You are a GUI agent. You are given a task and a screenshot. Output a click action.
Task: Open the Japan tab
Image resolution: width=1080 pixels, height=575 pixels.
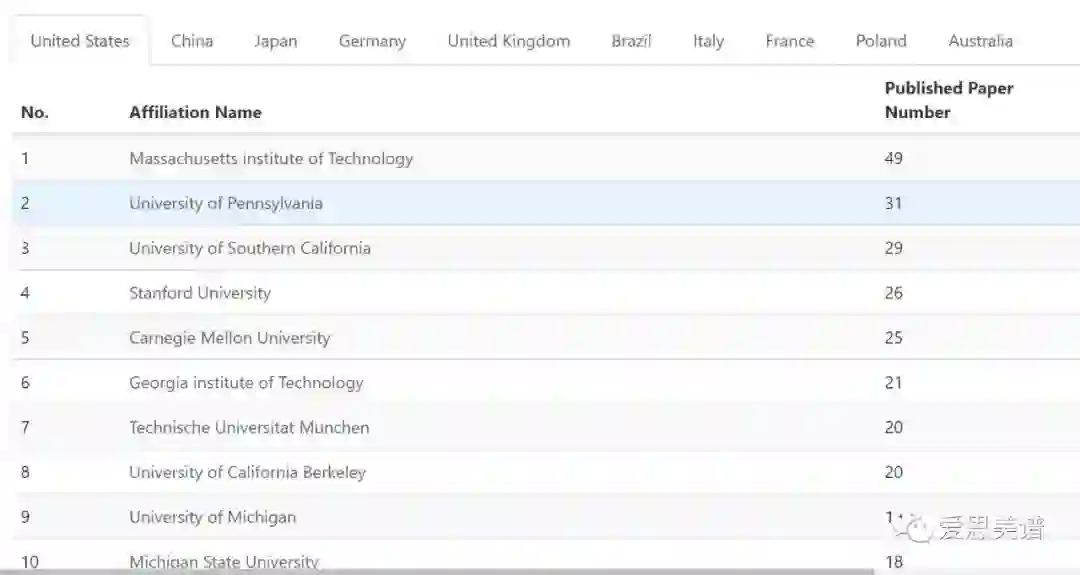(x=275, y=41)
